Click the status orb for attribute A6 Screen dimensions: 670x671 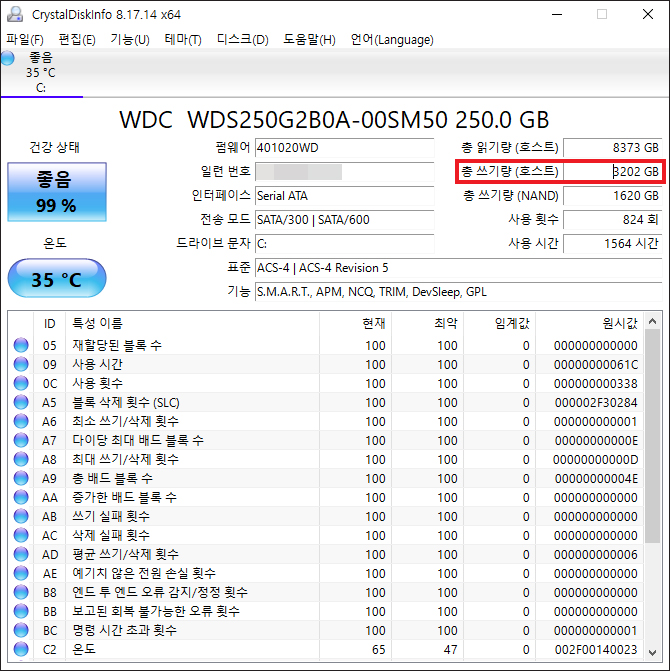click(x=21, y=421)
